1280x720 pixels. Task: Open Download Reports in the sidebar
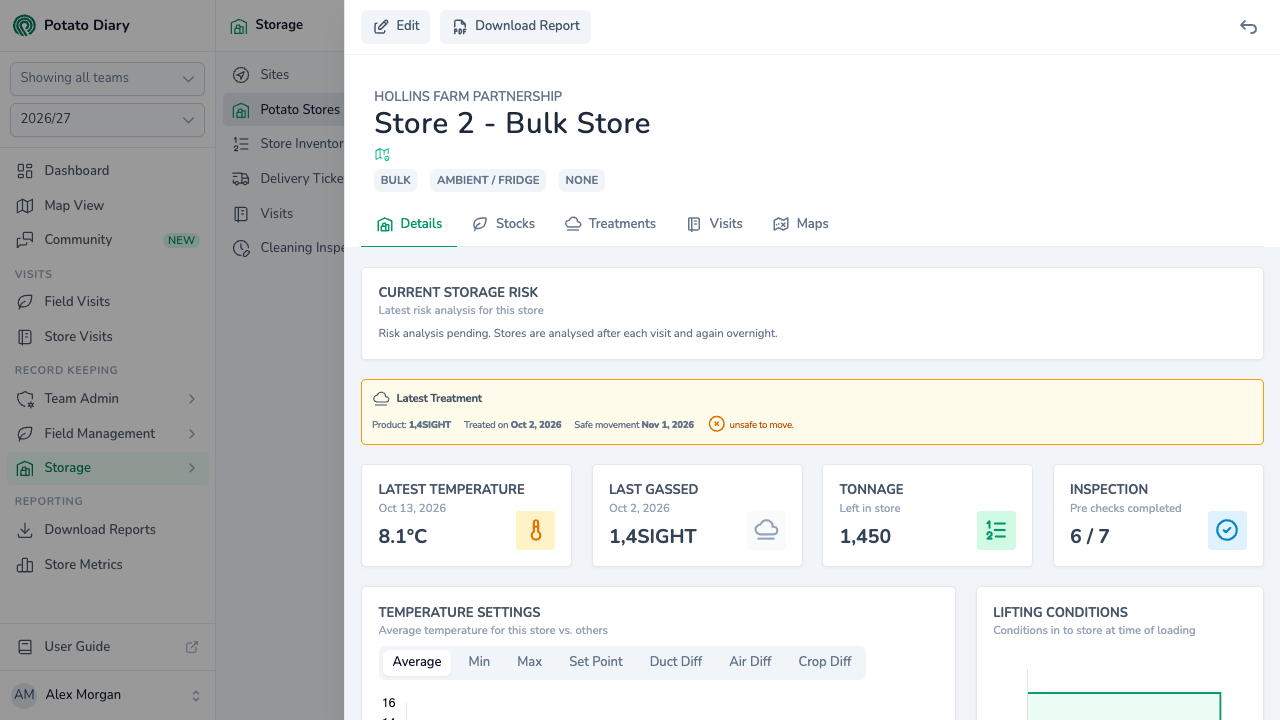pyautogui.click(x=107, y=530)
